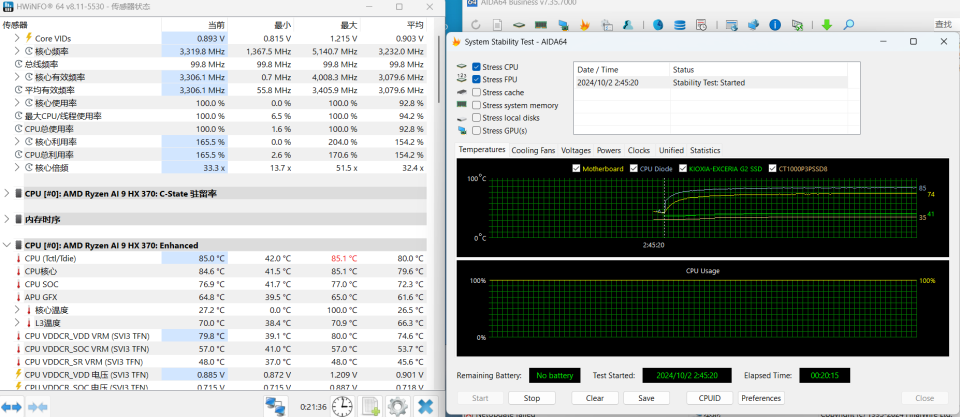Click the Stop button in stability test
960x417 pixels.
[531, 398]
